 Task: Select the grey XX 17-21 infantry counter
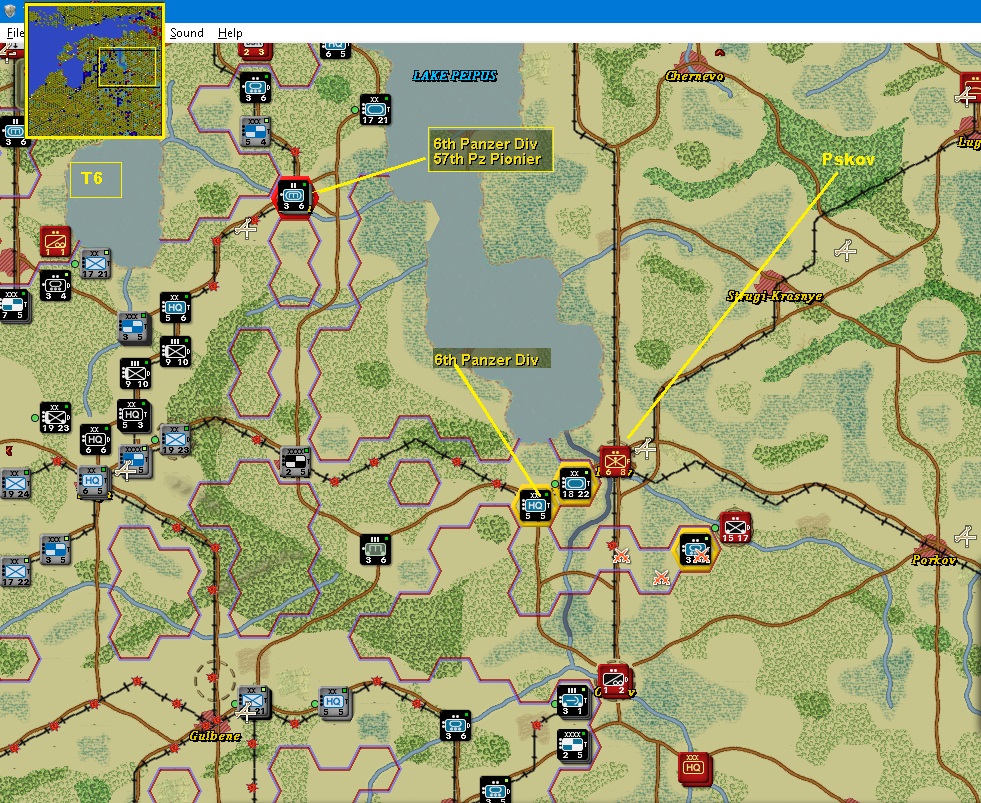tap(96, 263)
